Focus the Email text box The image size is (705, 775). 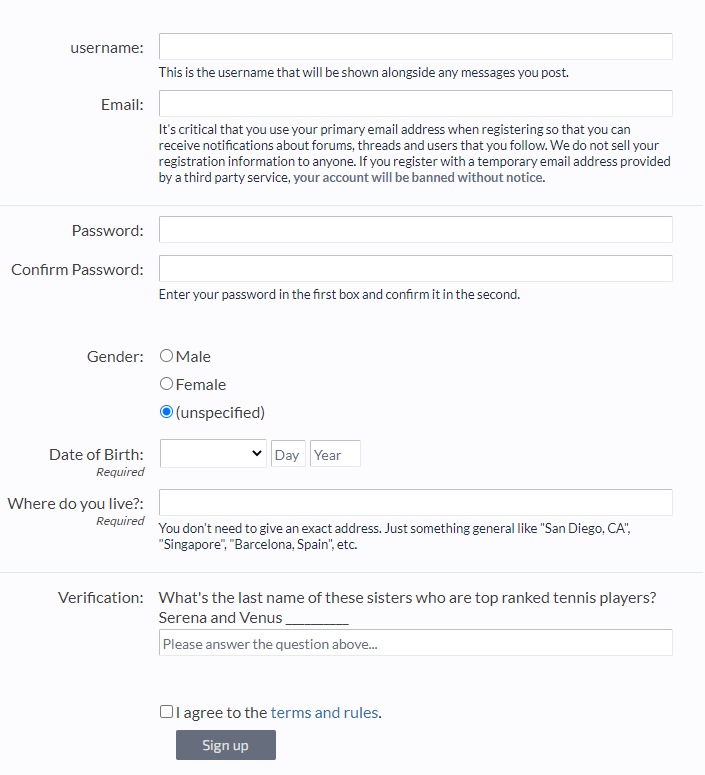click(415, 104)
